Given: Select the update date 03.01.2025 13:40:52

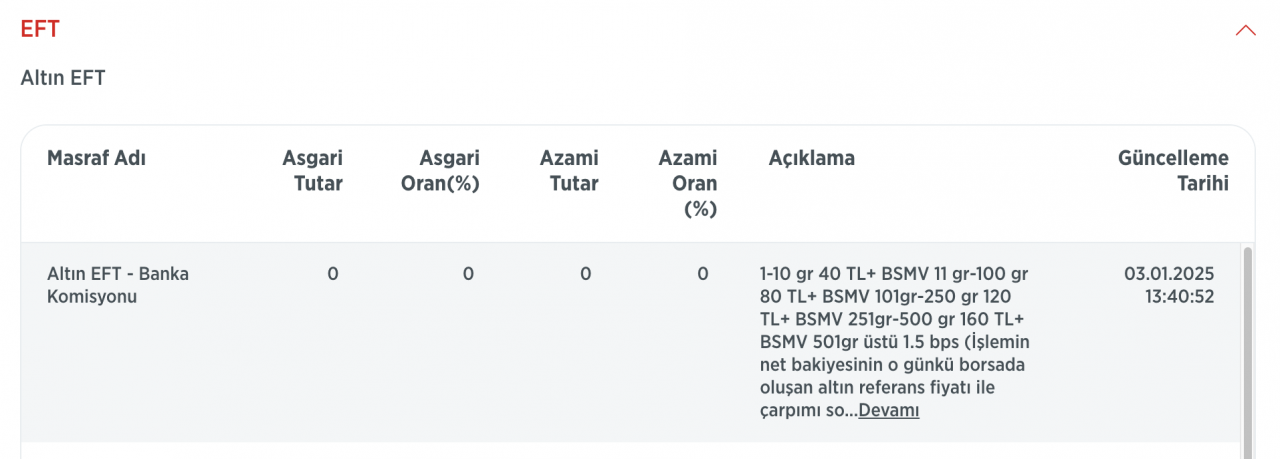Looking at the screenshot, I should coord(1169,285).
